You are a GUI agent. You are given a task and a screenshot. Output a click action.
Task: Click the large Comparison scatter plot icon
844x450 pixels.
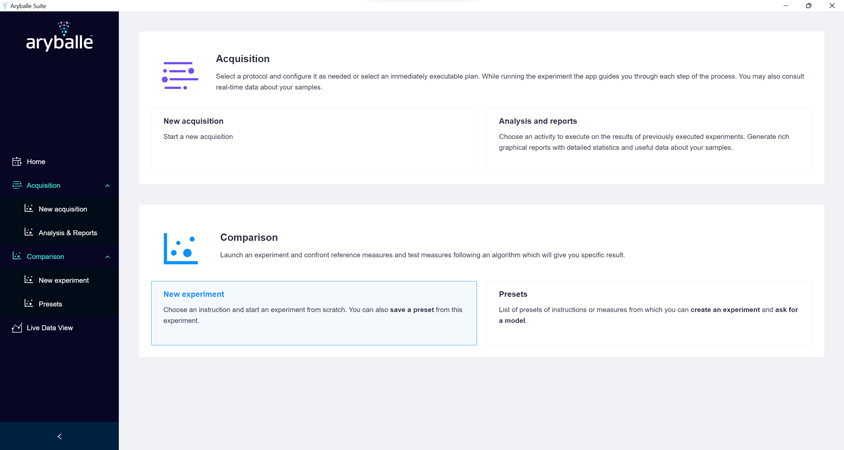[x=181, y=248]
